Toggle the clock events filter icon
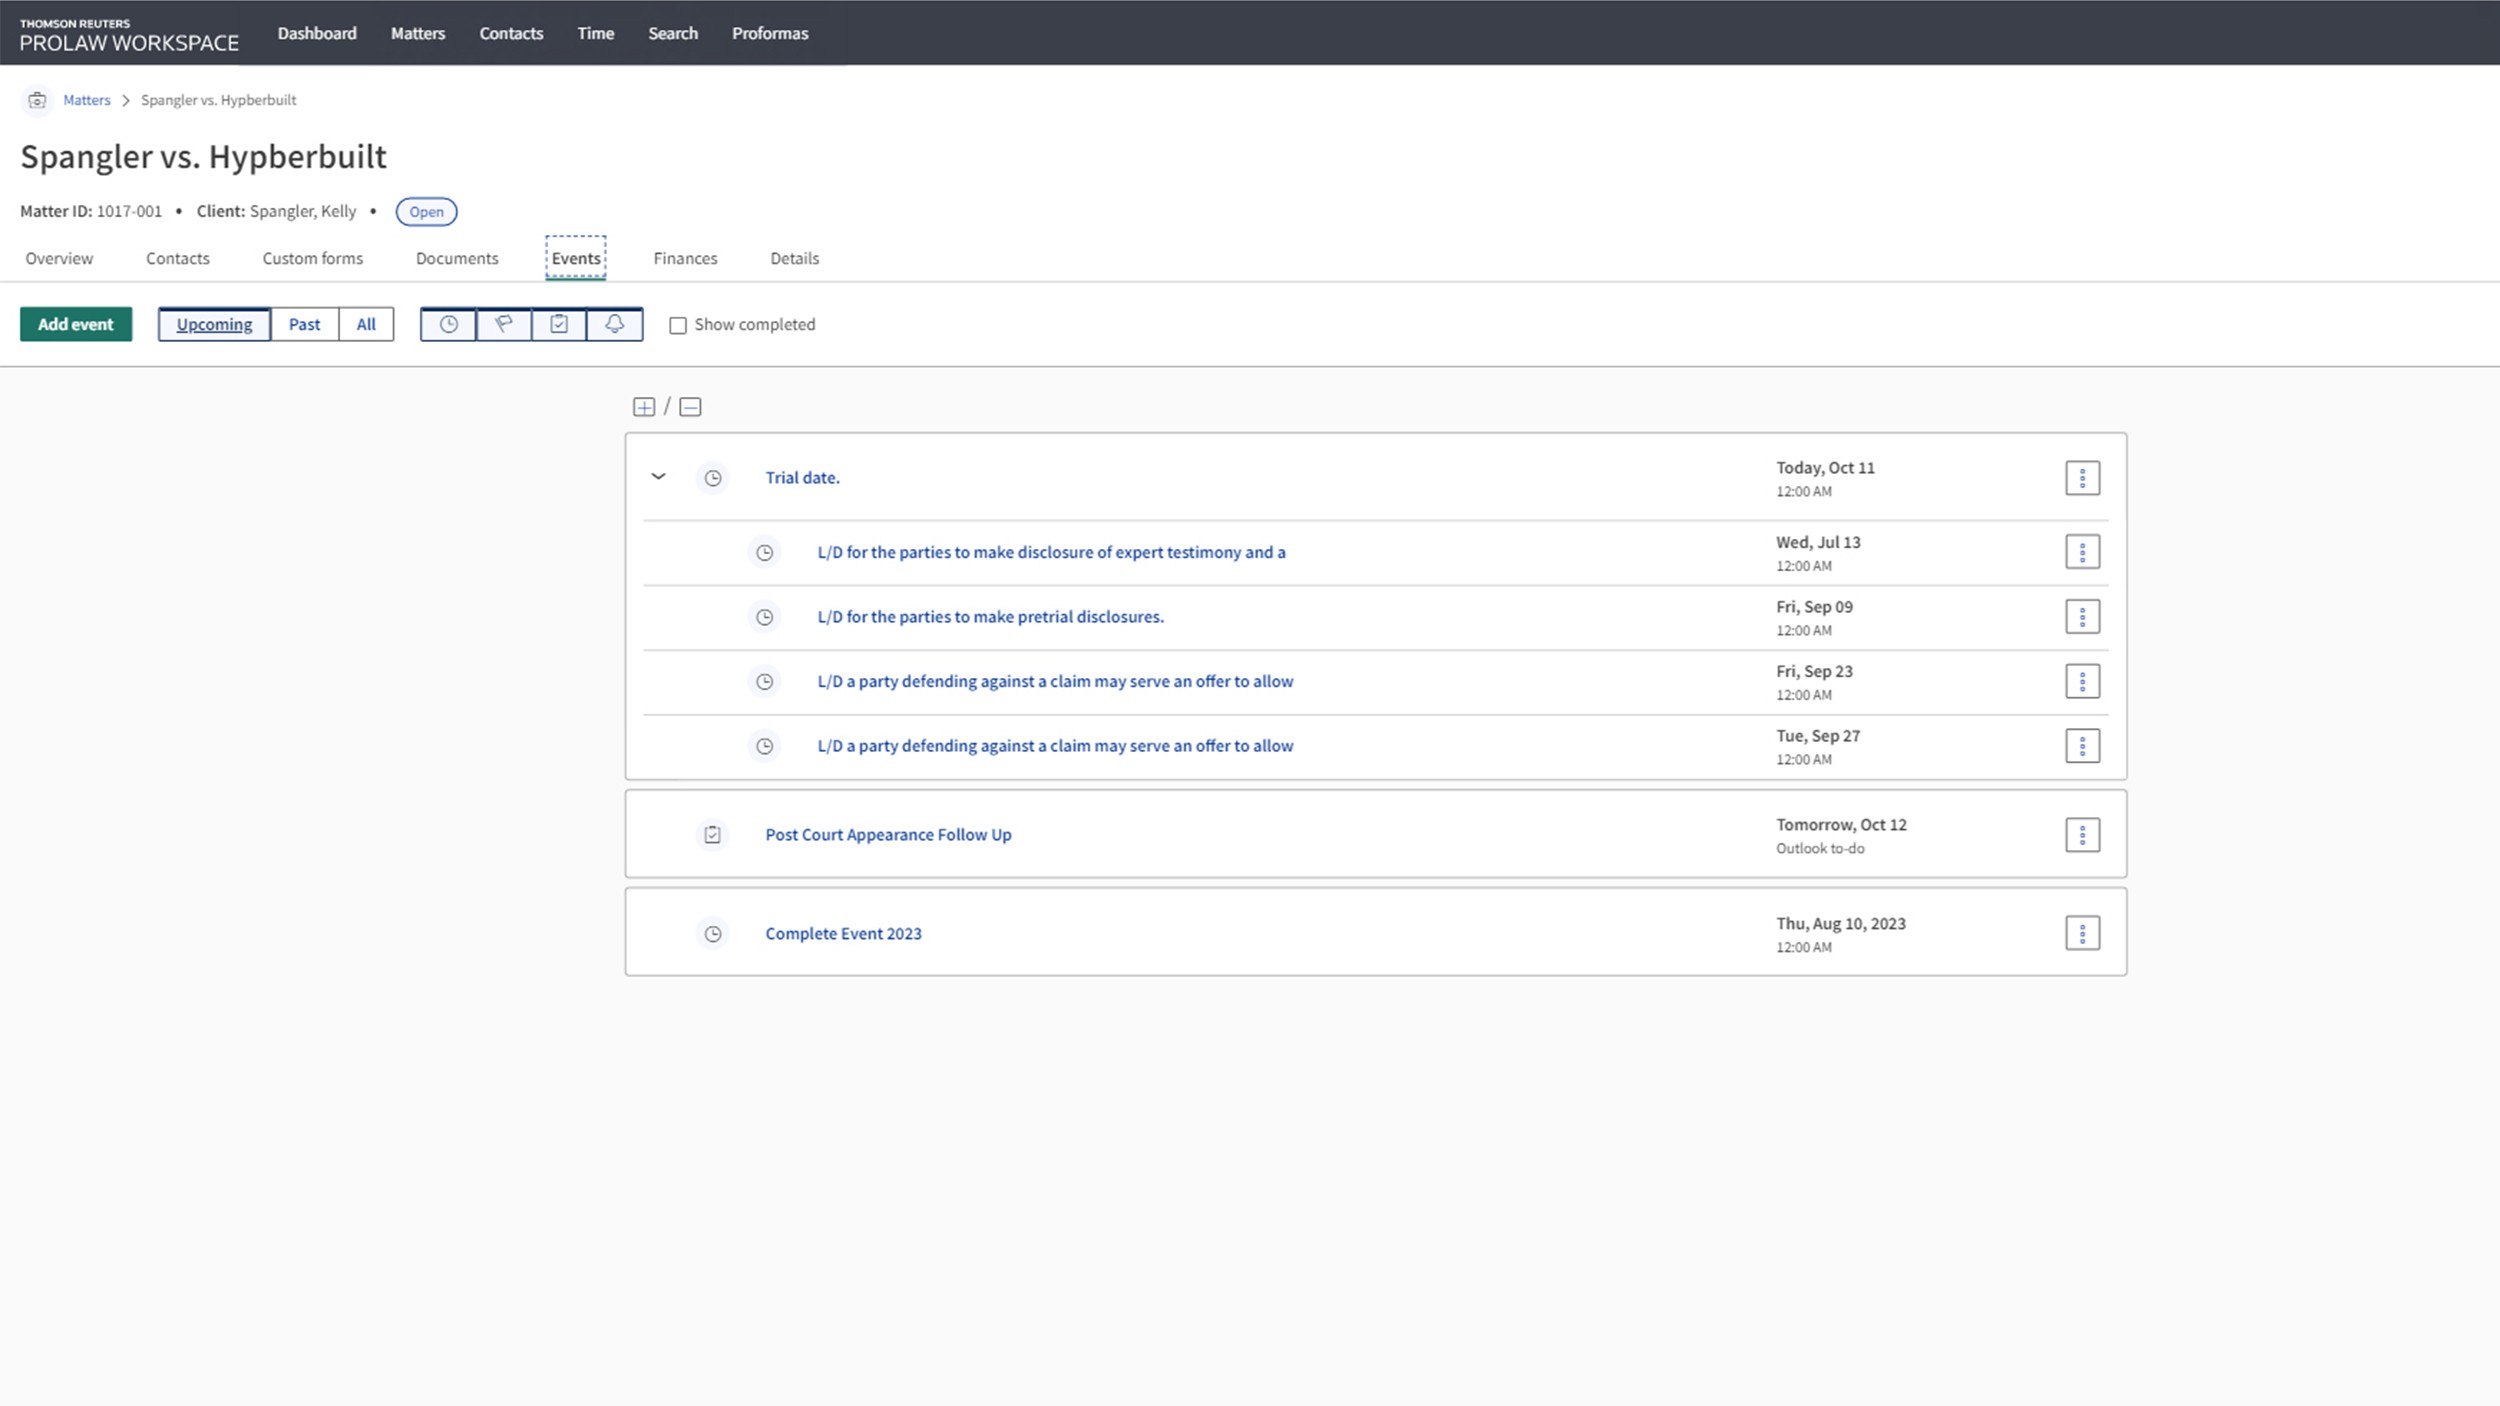 tap(448, 324)
